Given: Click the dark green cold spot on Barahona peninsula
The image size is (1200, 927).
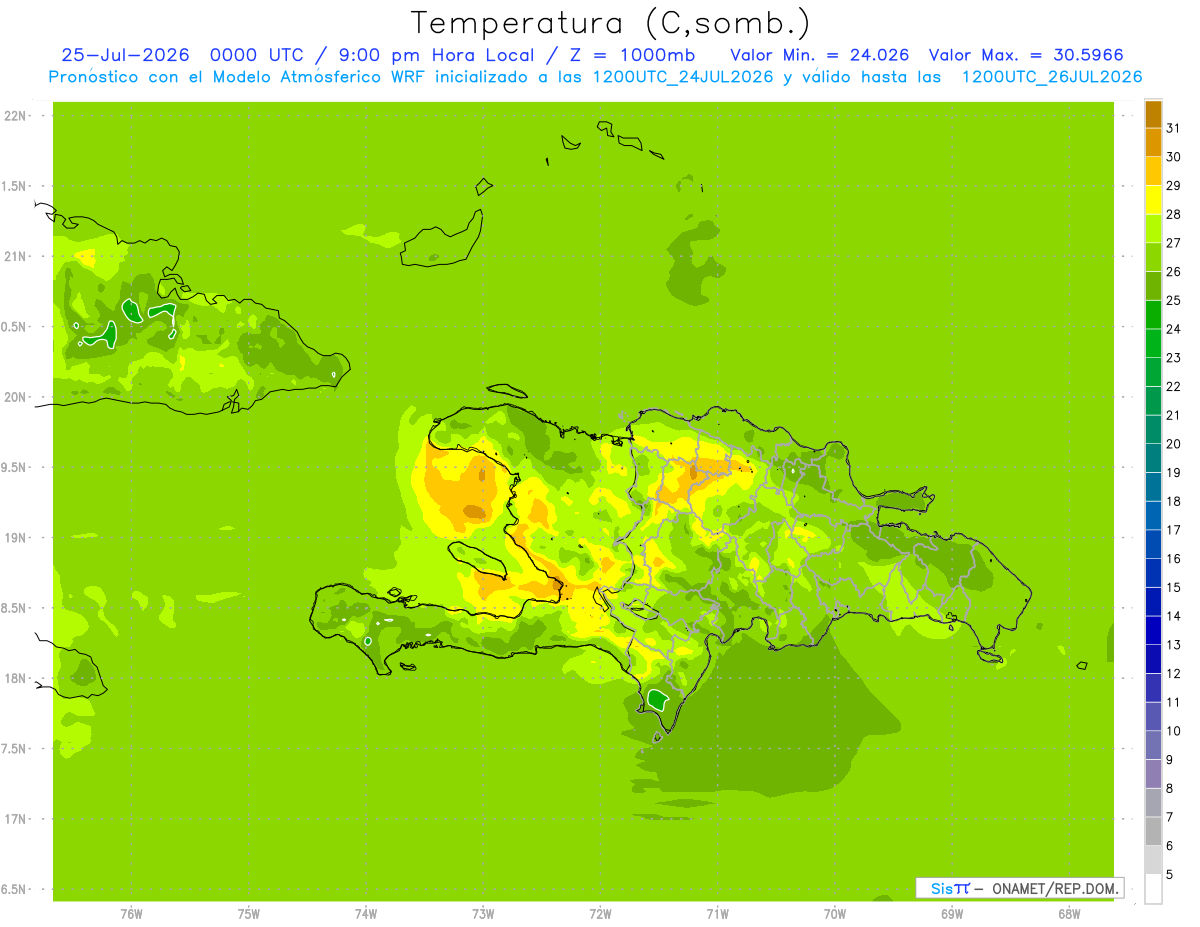Looking at the screenshot, I should (x=658, y=700).
